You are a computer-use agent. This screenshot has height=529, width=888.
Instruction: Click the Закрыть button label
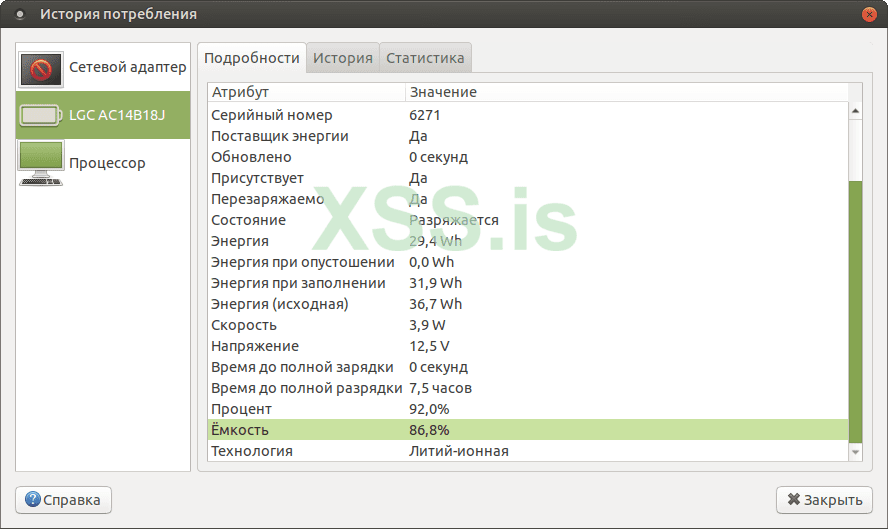pos(833,500)
